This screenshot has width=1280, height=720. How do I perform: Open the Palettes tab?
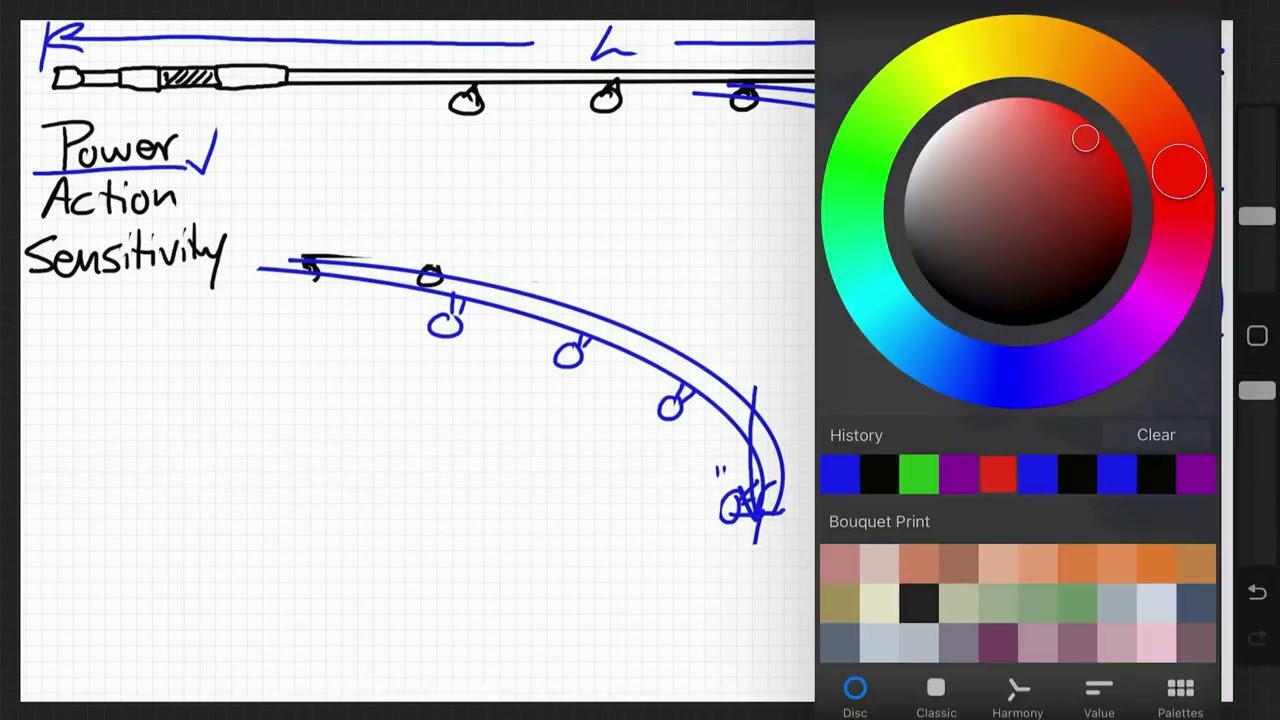tap(1180, 697)
